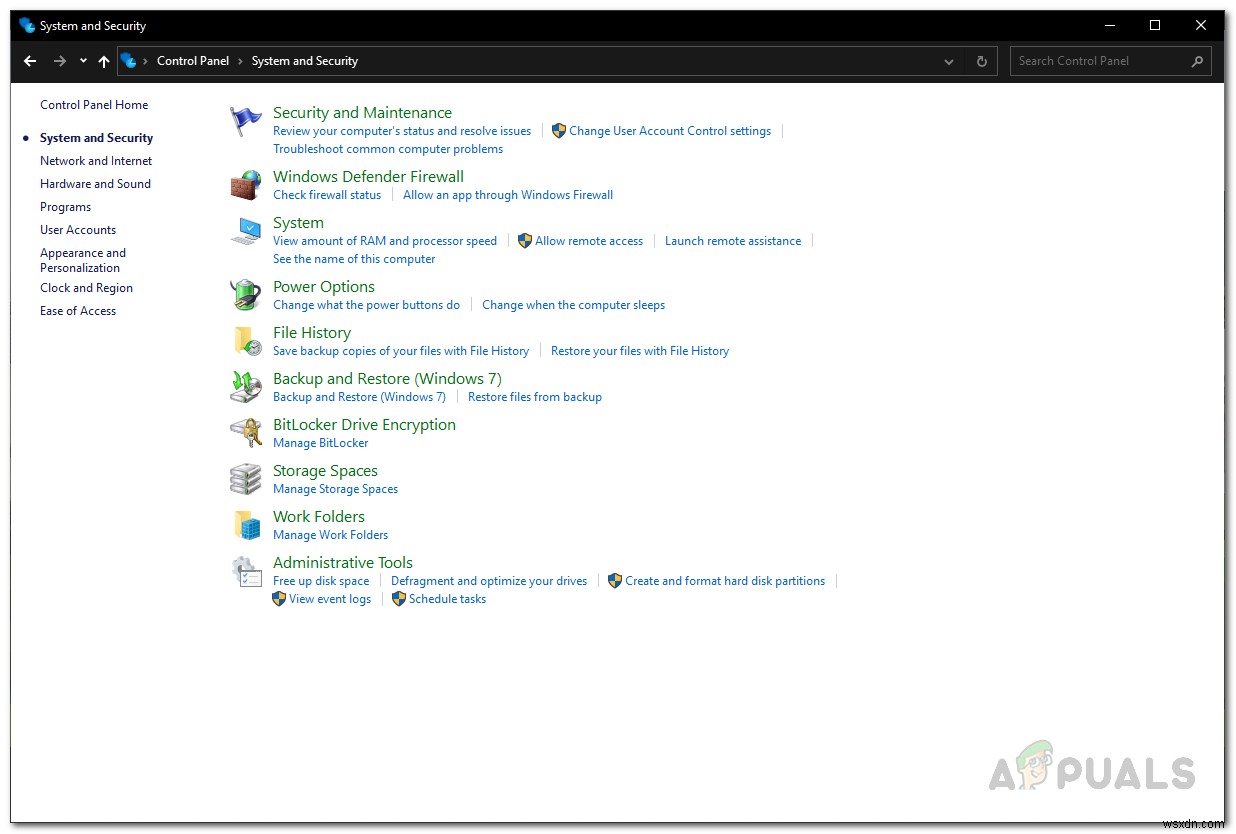This screenshot has width=1236, height=834.
Task: Click Save backup copies with File History
Action: (x=401, y=351)
